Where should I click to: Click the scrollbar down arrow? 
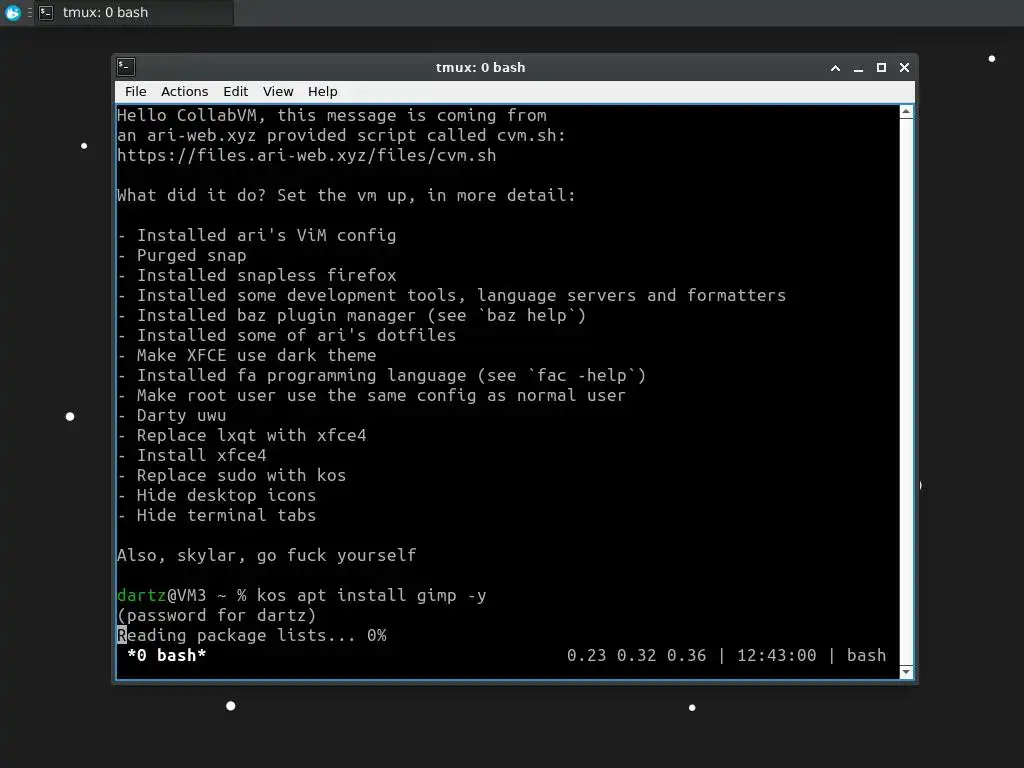coord(906,672)
